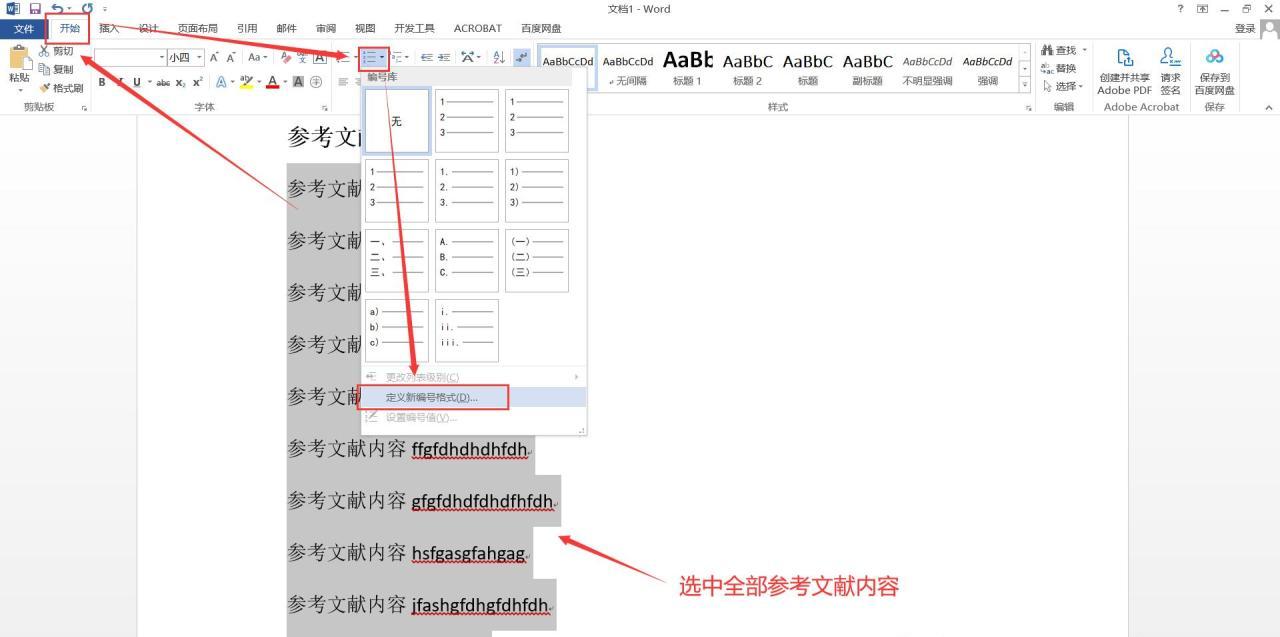This screenshot has width=1280, height=637.
Task: Select None (无) in numbering library
Action: 397,121
